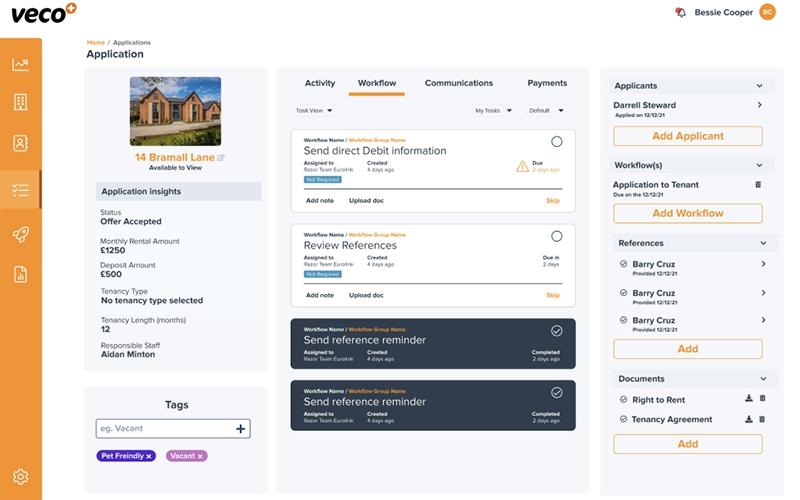Open settings gear in sidebar

[x=20, y=477]
